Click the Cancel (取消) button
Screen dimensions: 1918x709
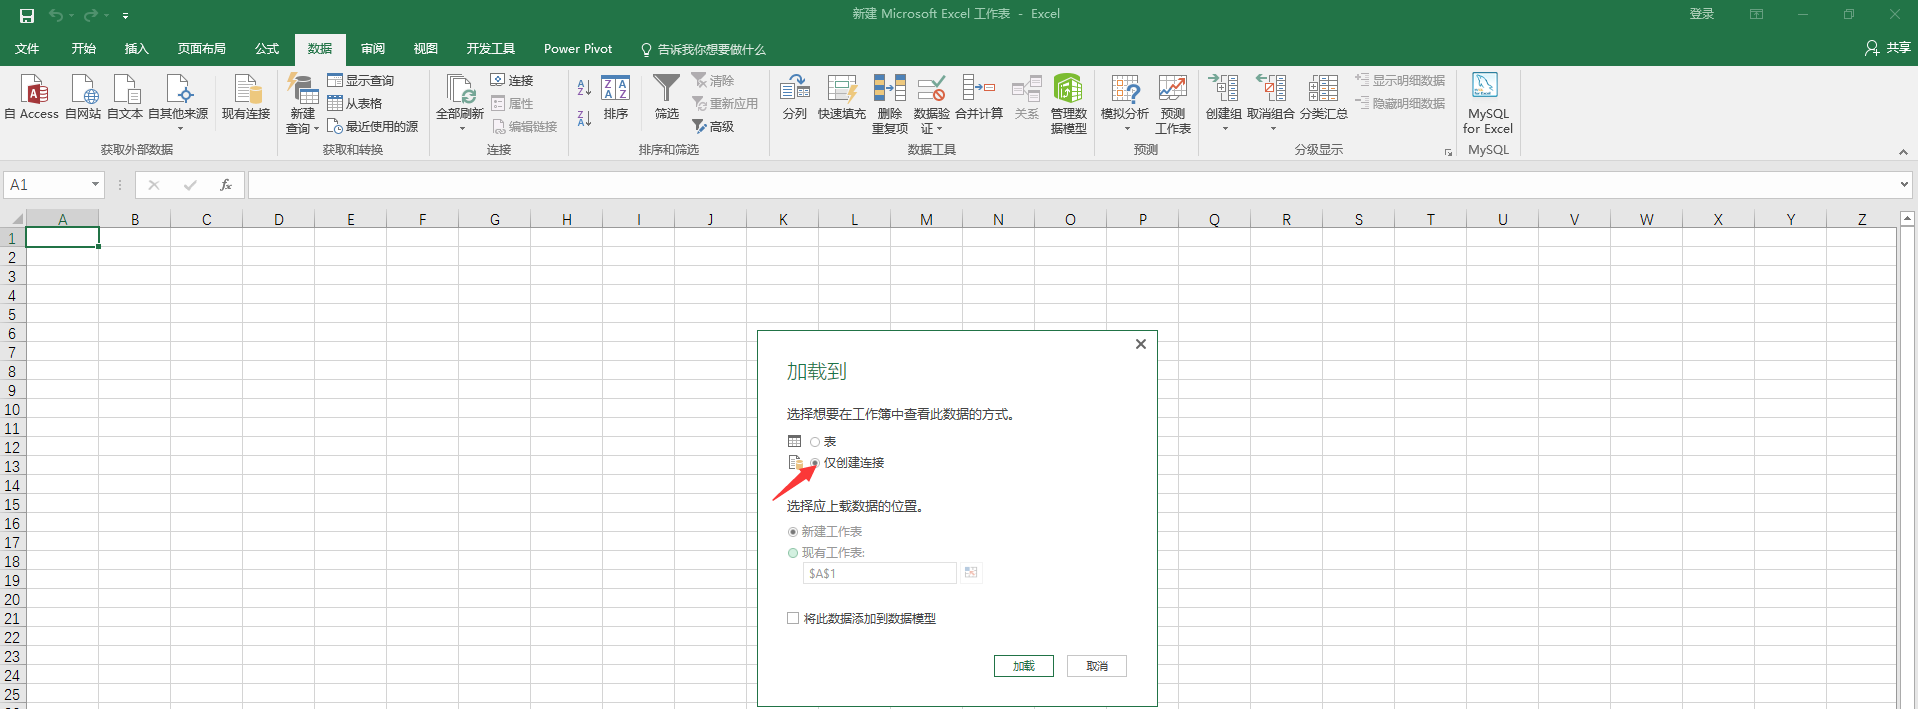coord(1097,666)
